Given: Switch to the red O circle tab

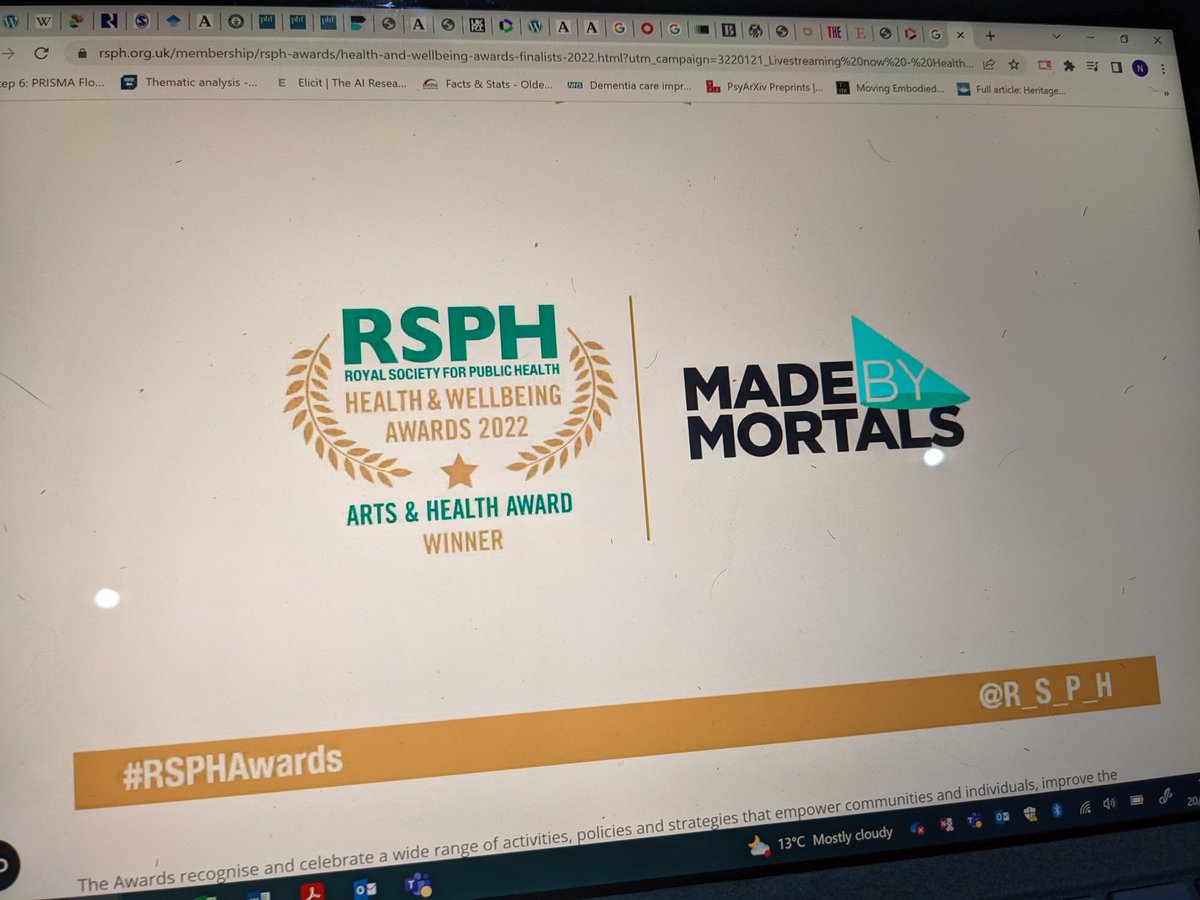Looking at the screenshot, I should [648, 29].
